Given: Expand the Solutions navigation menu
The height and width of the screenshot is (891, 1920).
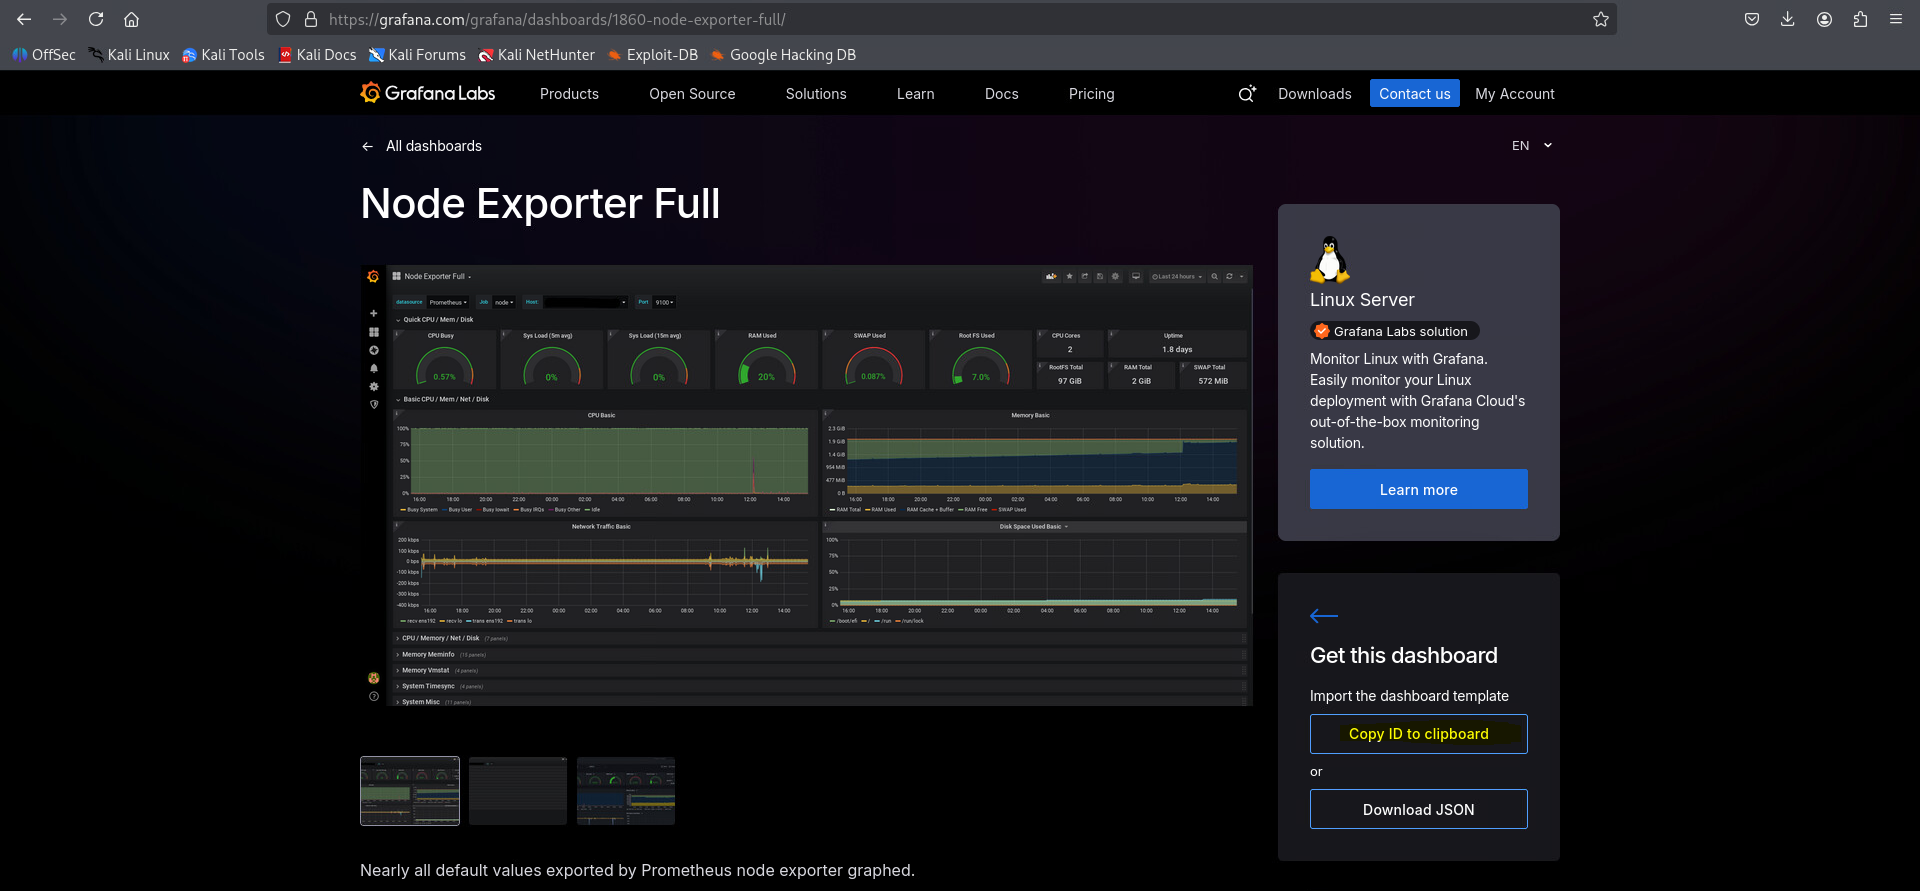Looking at the screenshot, I should coord(815,94).
